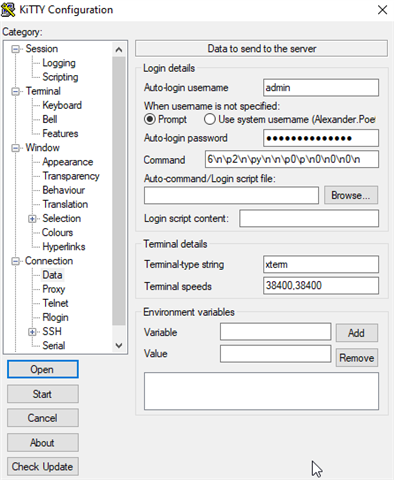Click the Terminal-type string field

pos(321,265)
